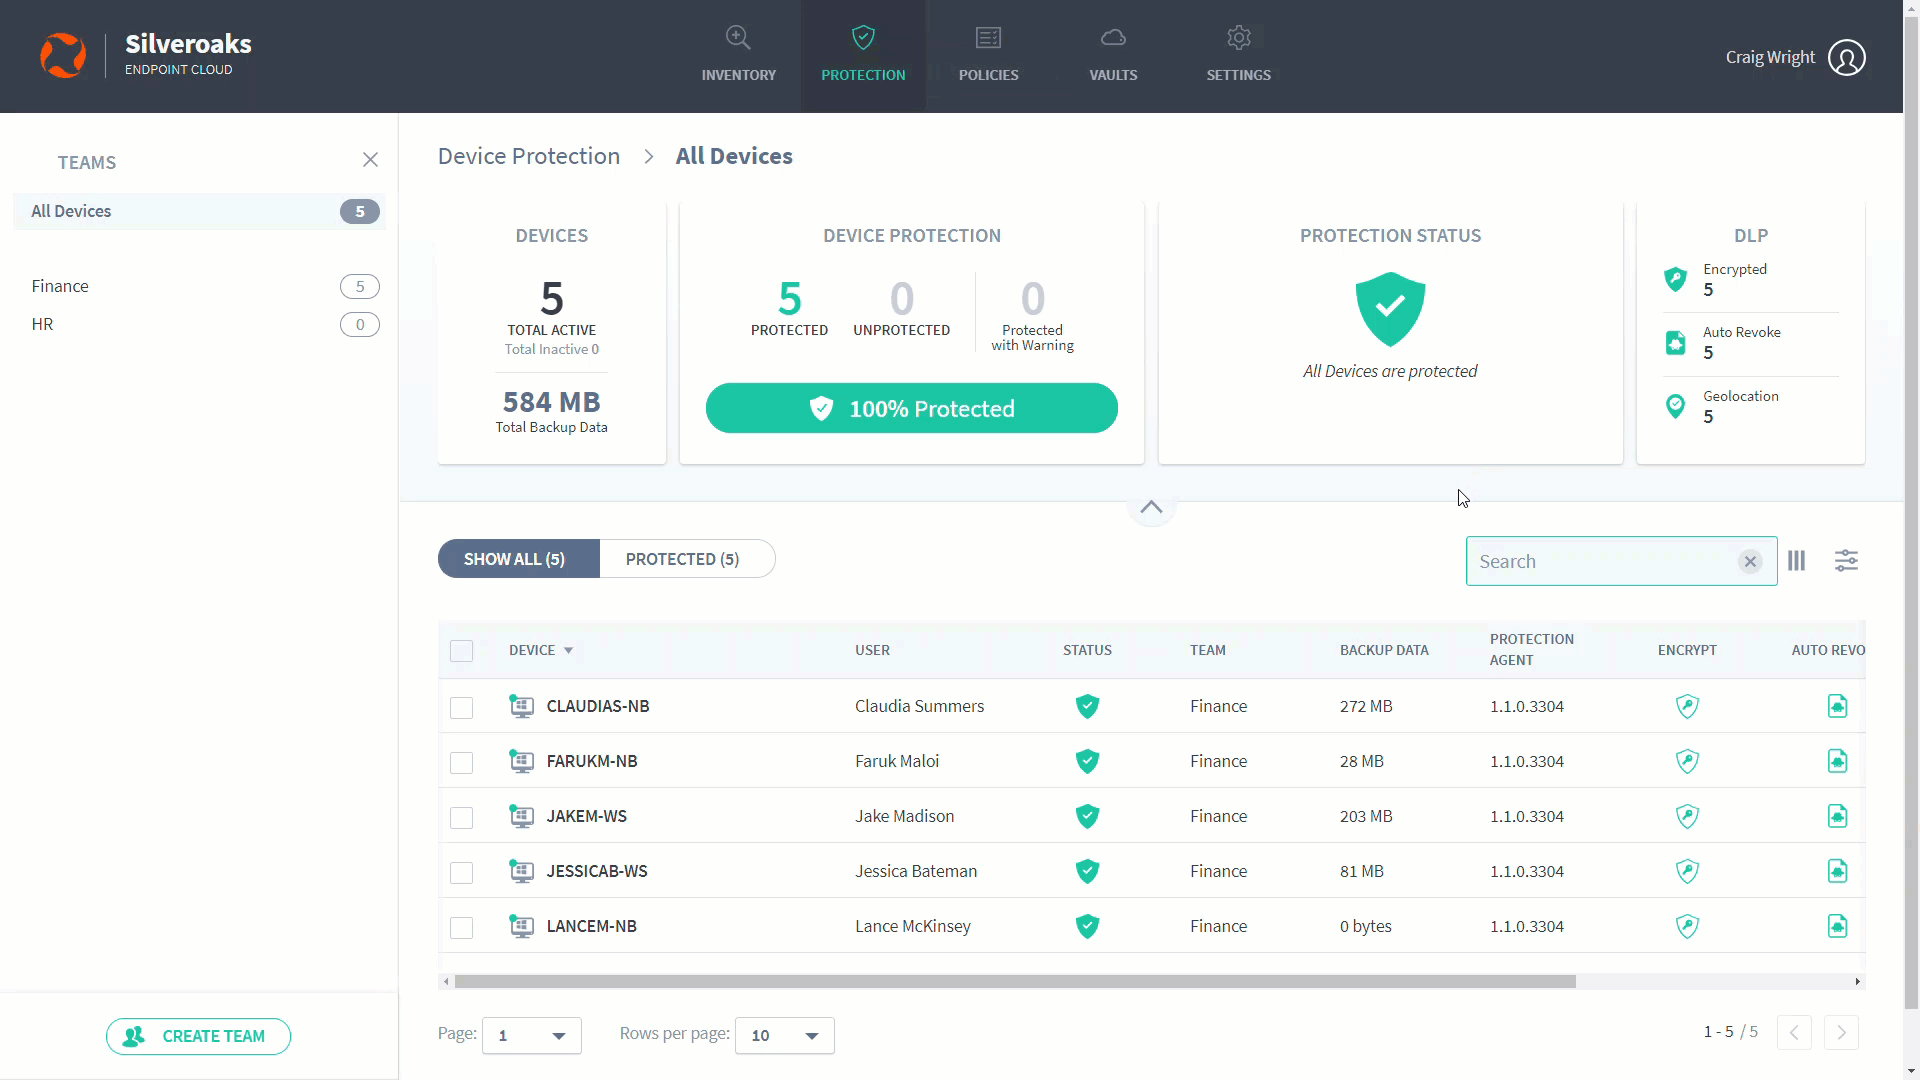Go to next page arrow

point(1841,1032)
